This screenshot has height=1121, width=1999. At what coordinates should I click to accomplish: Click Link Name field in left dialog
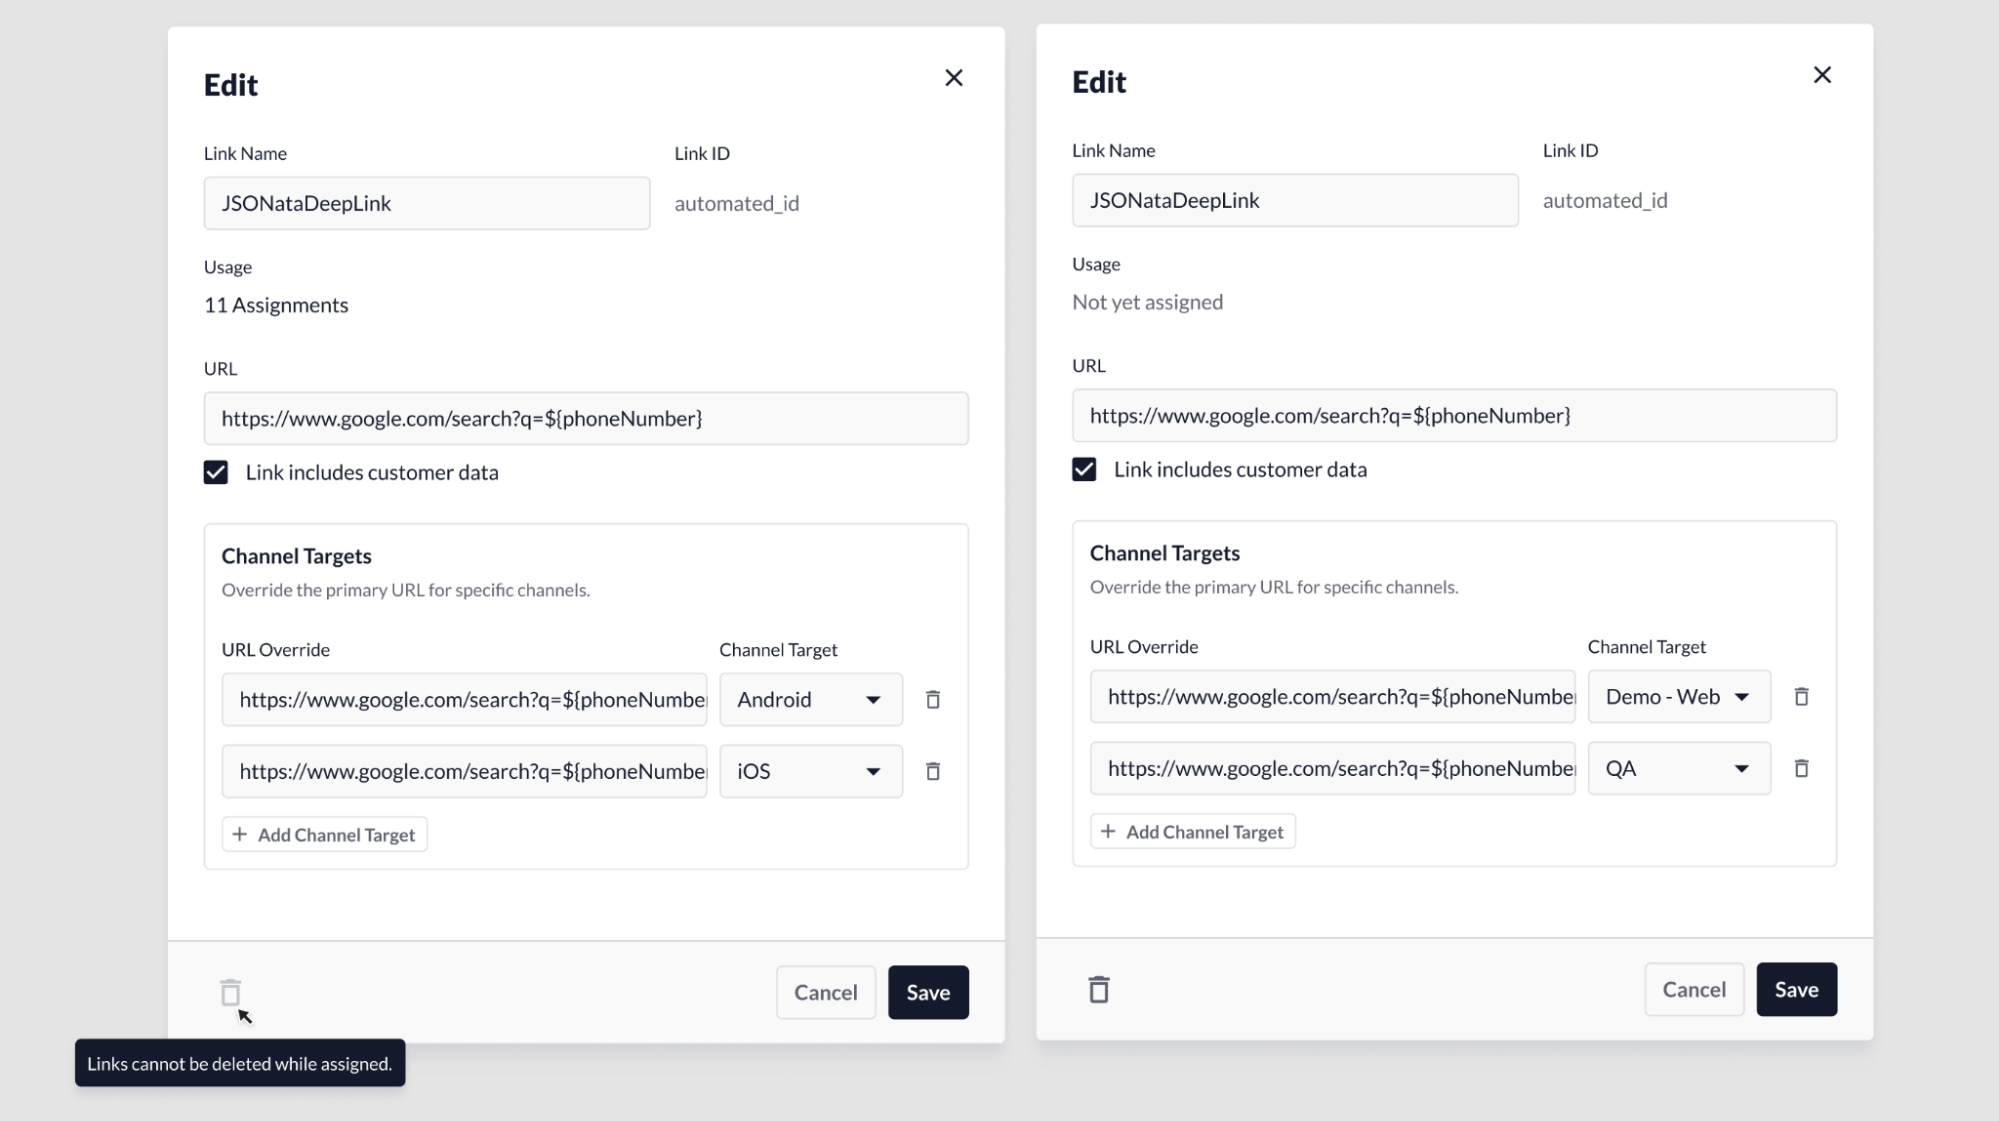426,203
